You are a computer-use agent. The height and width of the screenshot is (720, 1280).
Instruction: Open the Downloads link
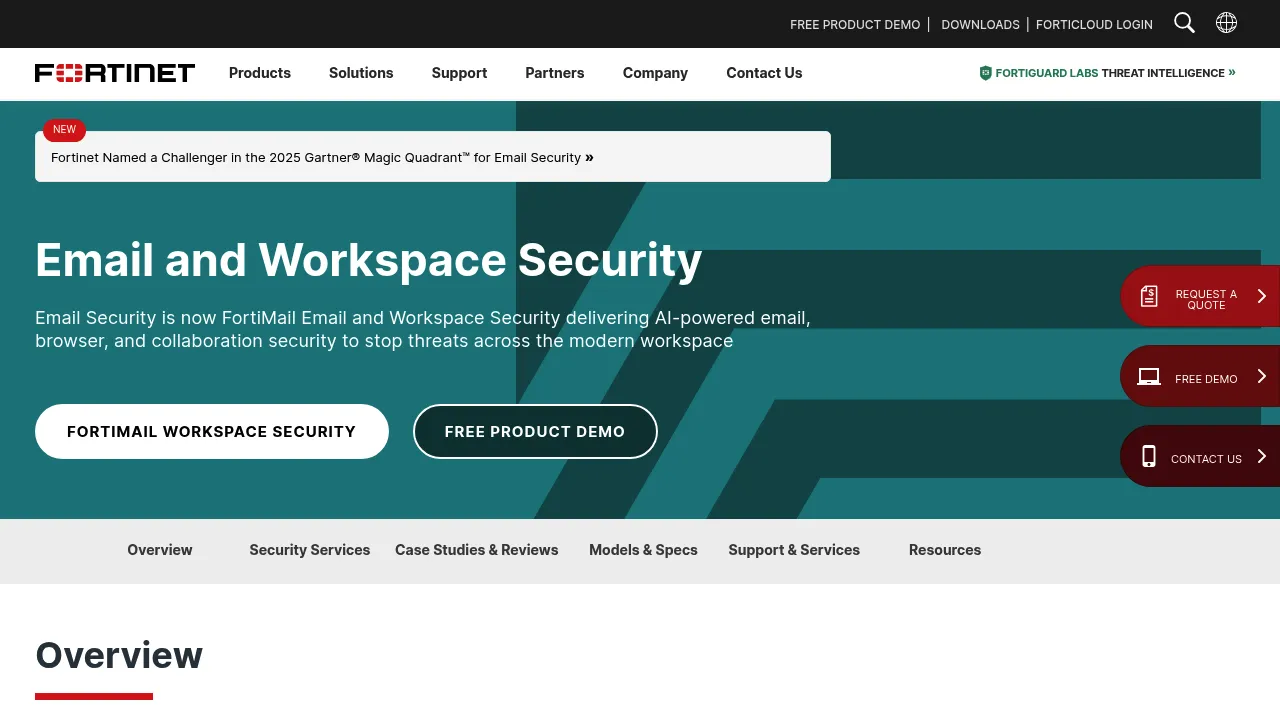coord(980,24)
